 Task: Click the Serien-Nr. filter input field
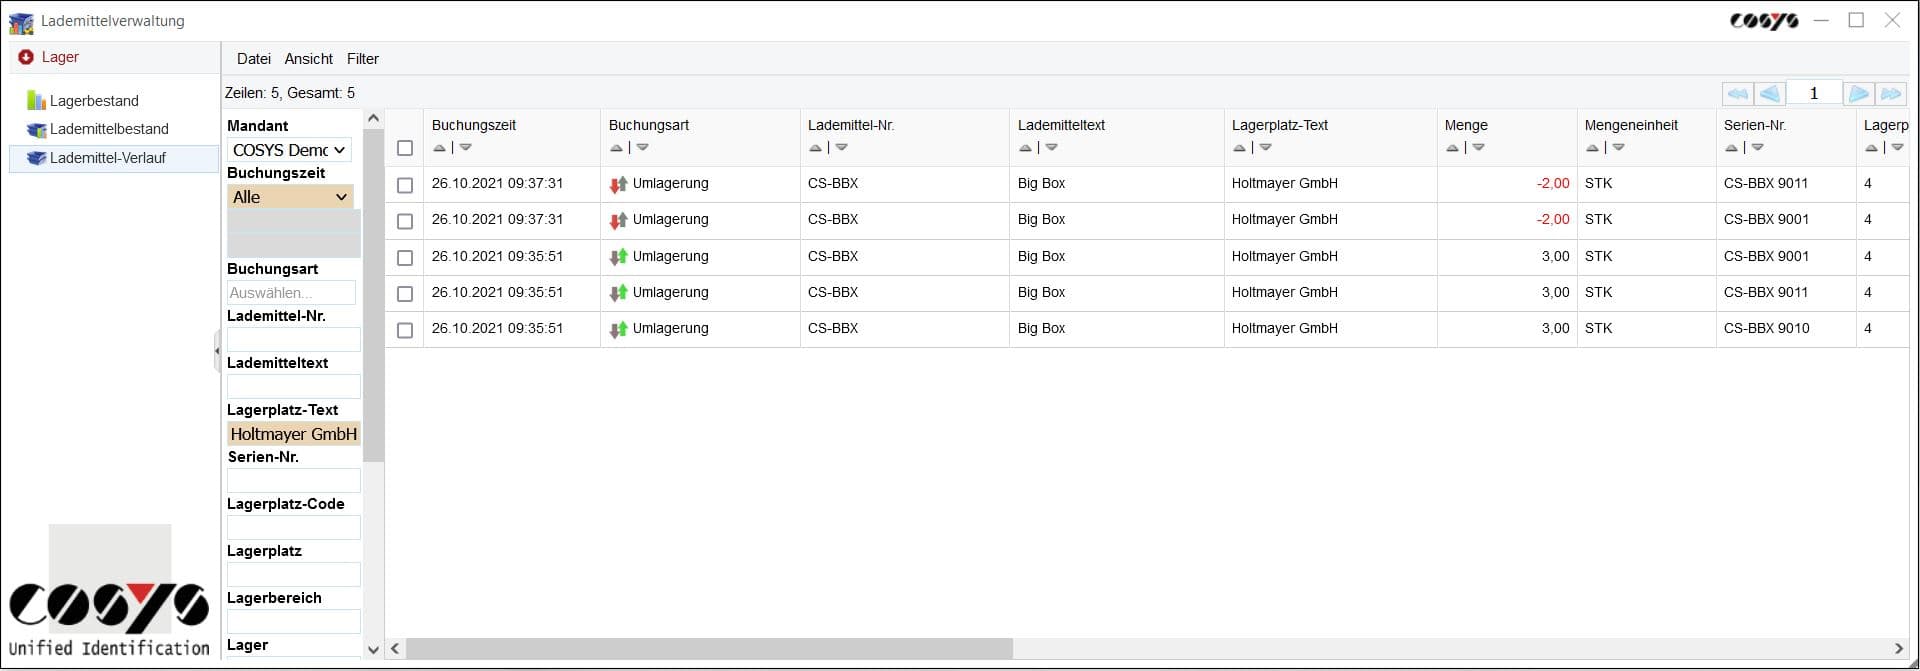click(x=293, y=480)
